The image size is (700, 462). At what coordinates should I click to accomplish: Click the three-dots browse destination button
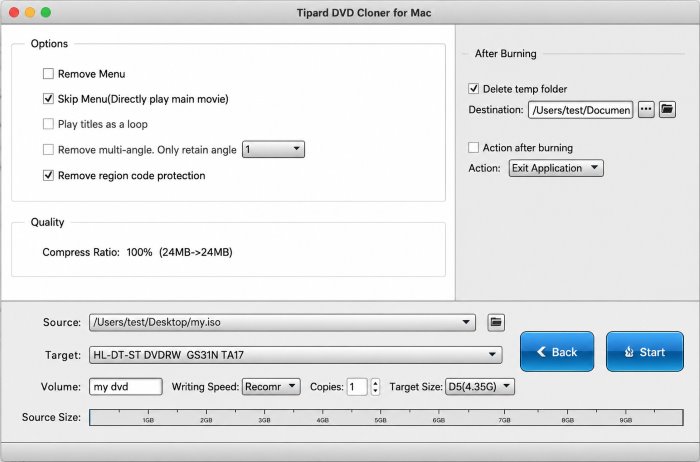[646, 109]
